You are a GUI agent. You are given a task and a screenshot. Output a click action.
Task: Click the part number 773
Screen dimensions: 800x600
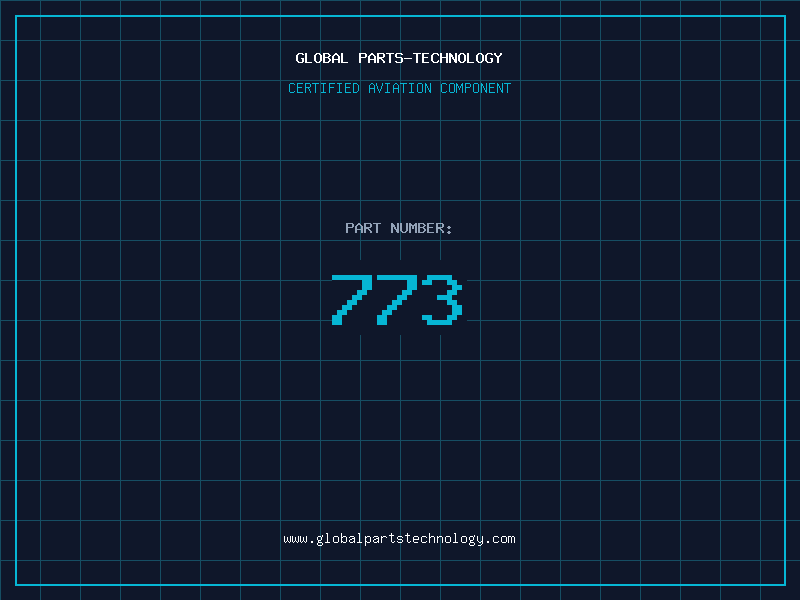[x=397, y=300]
